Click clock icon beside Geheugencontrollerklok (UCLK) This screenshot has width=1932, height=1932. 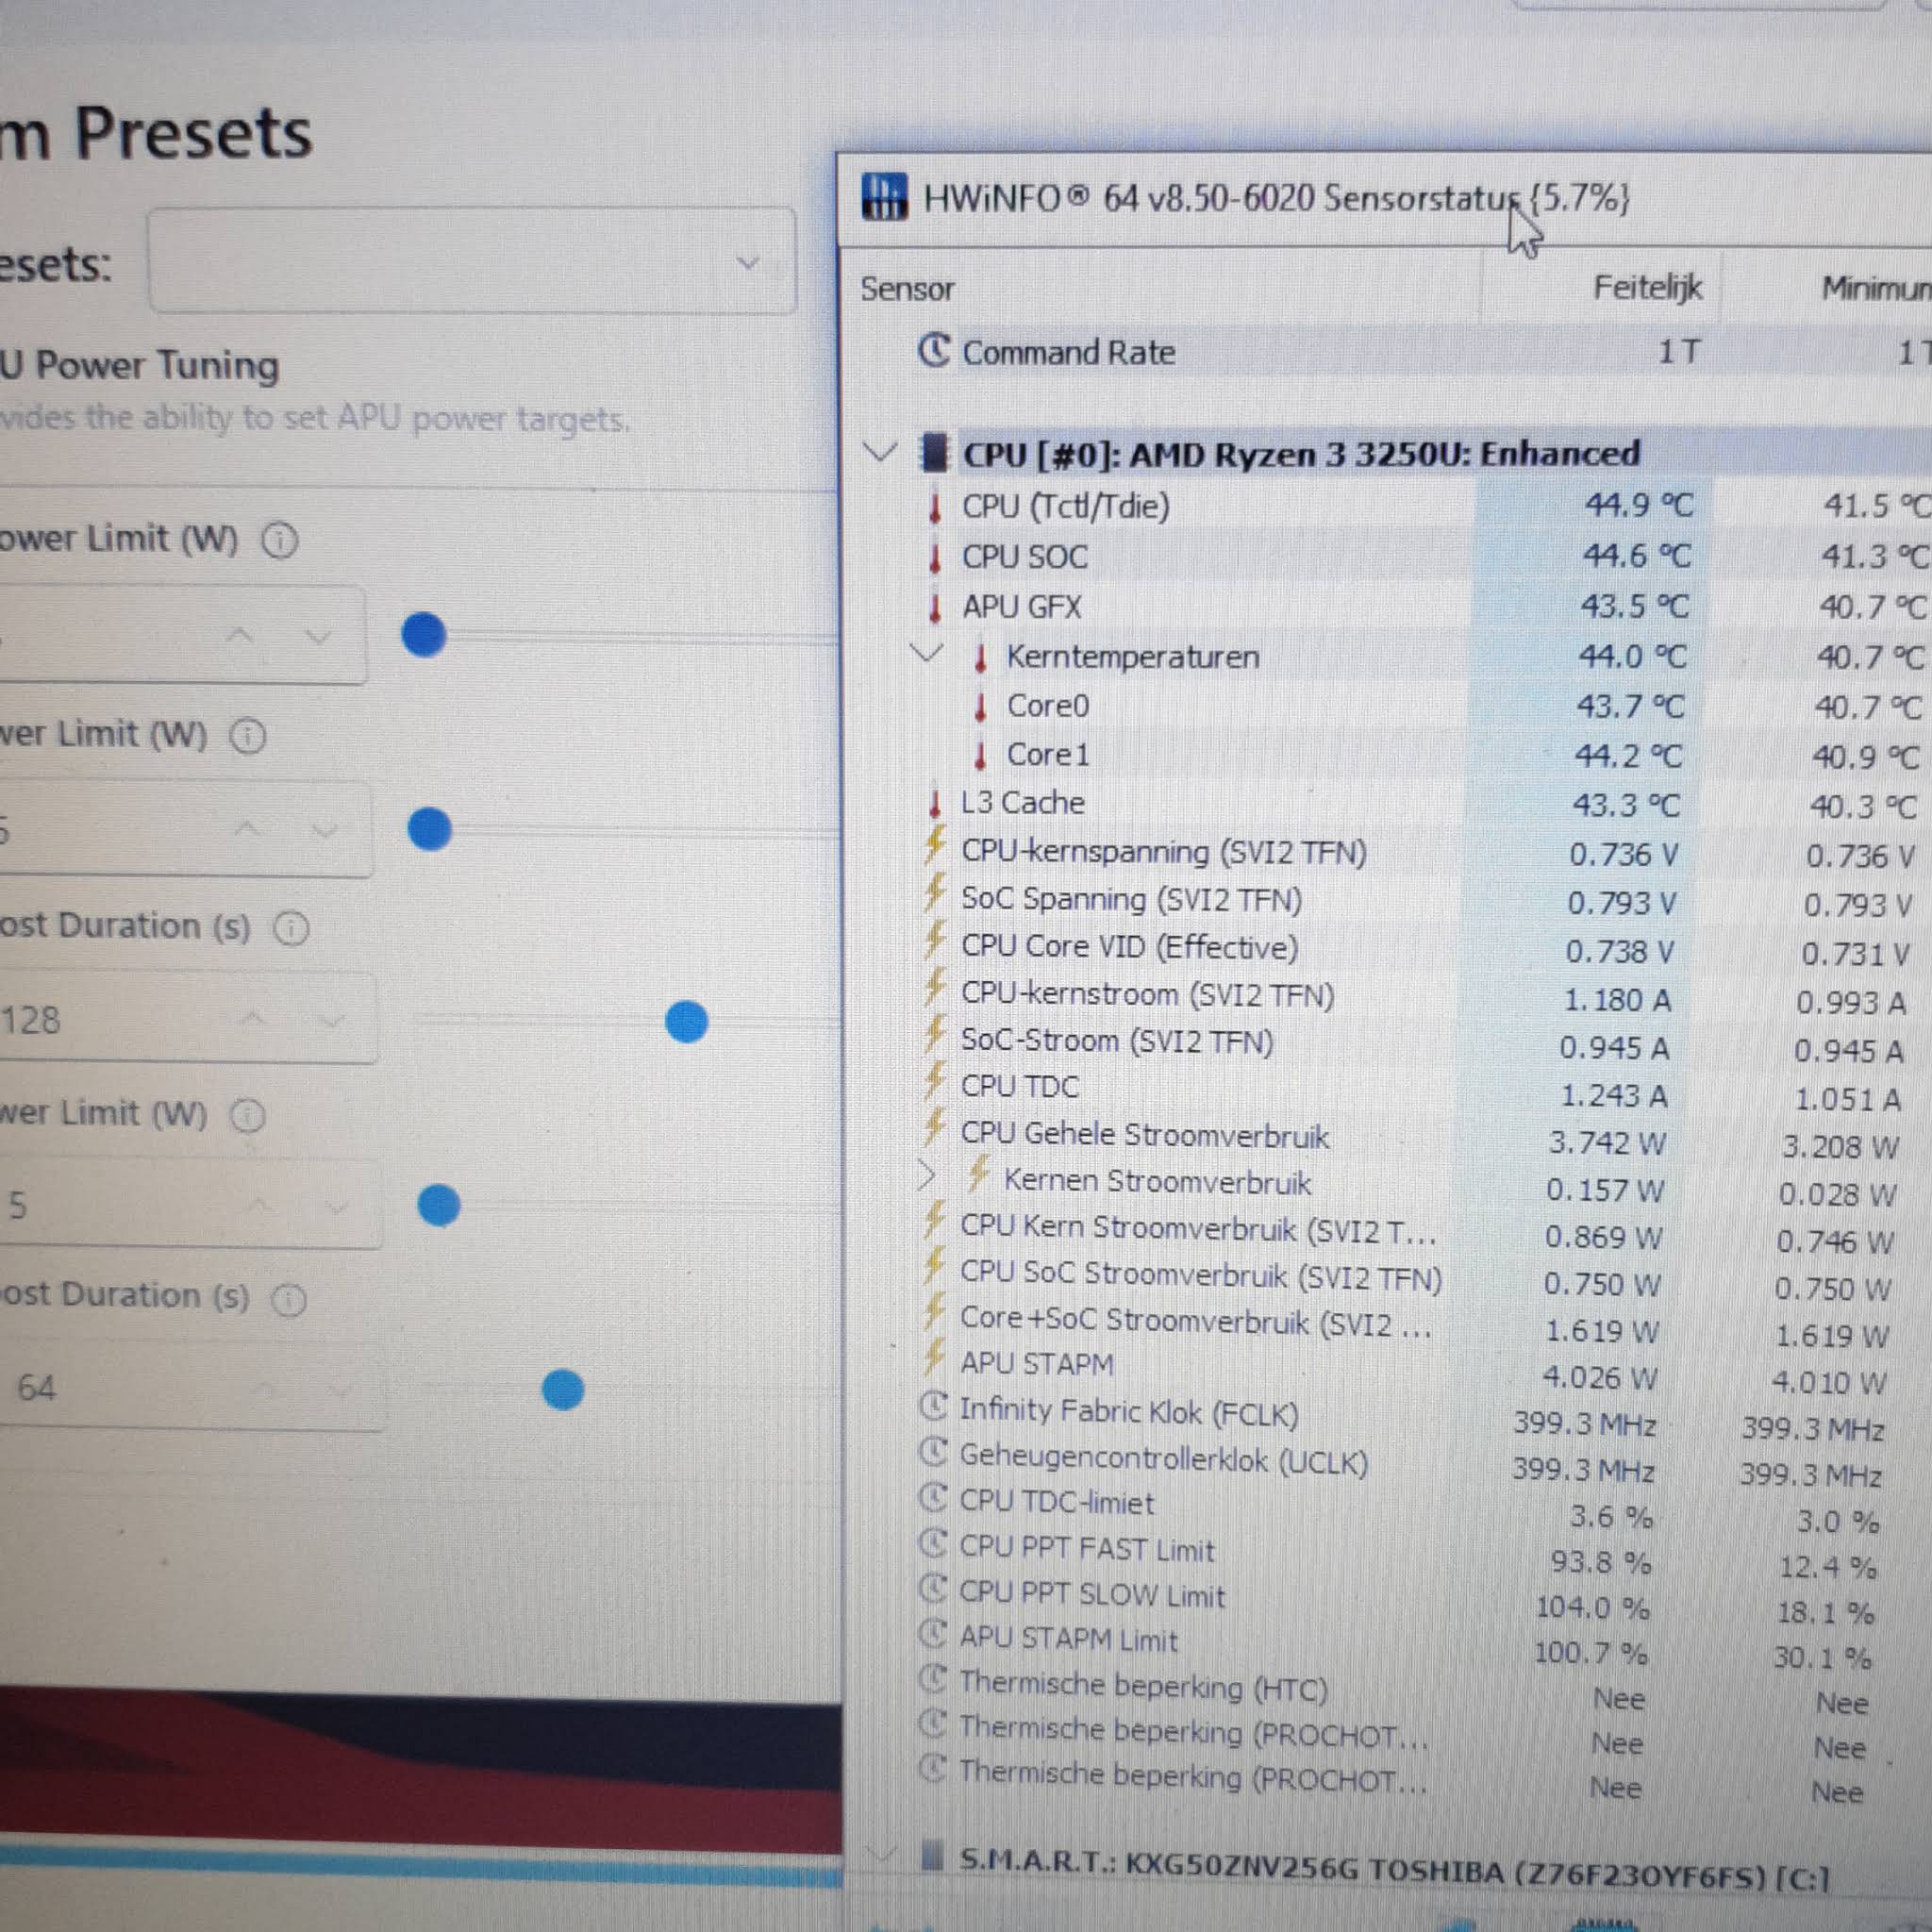(x=933, y=1453)
